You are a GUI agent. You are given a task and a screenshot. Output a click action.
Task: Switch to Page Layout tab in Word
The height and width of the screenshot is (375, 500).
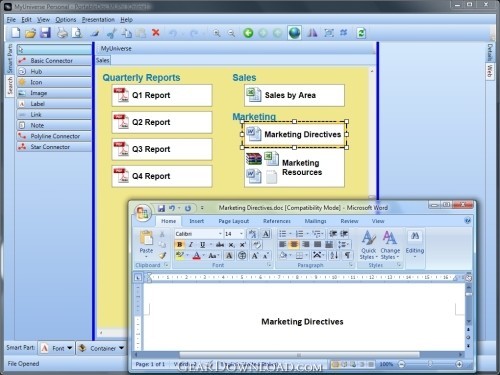[x=234, y=221]
